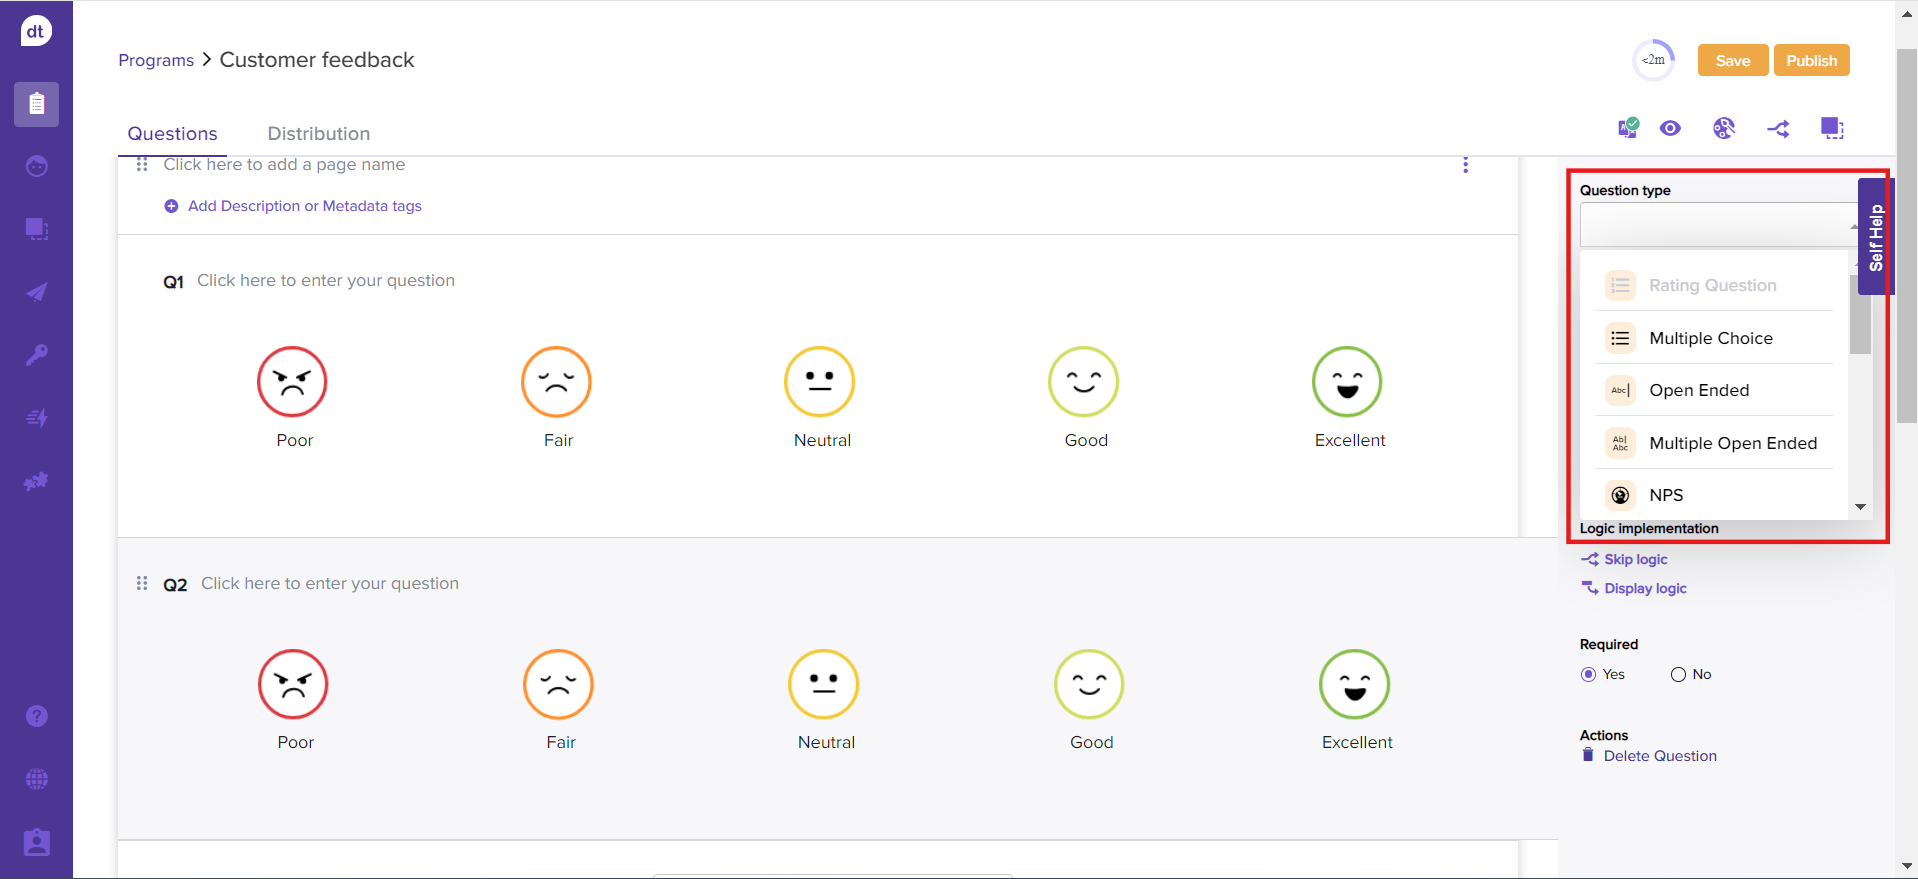Click the preview eye icon
The width and height of the screenshot is (1918, 879).
coord(1670,128)
